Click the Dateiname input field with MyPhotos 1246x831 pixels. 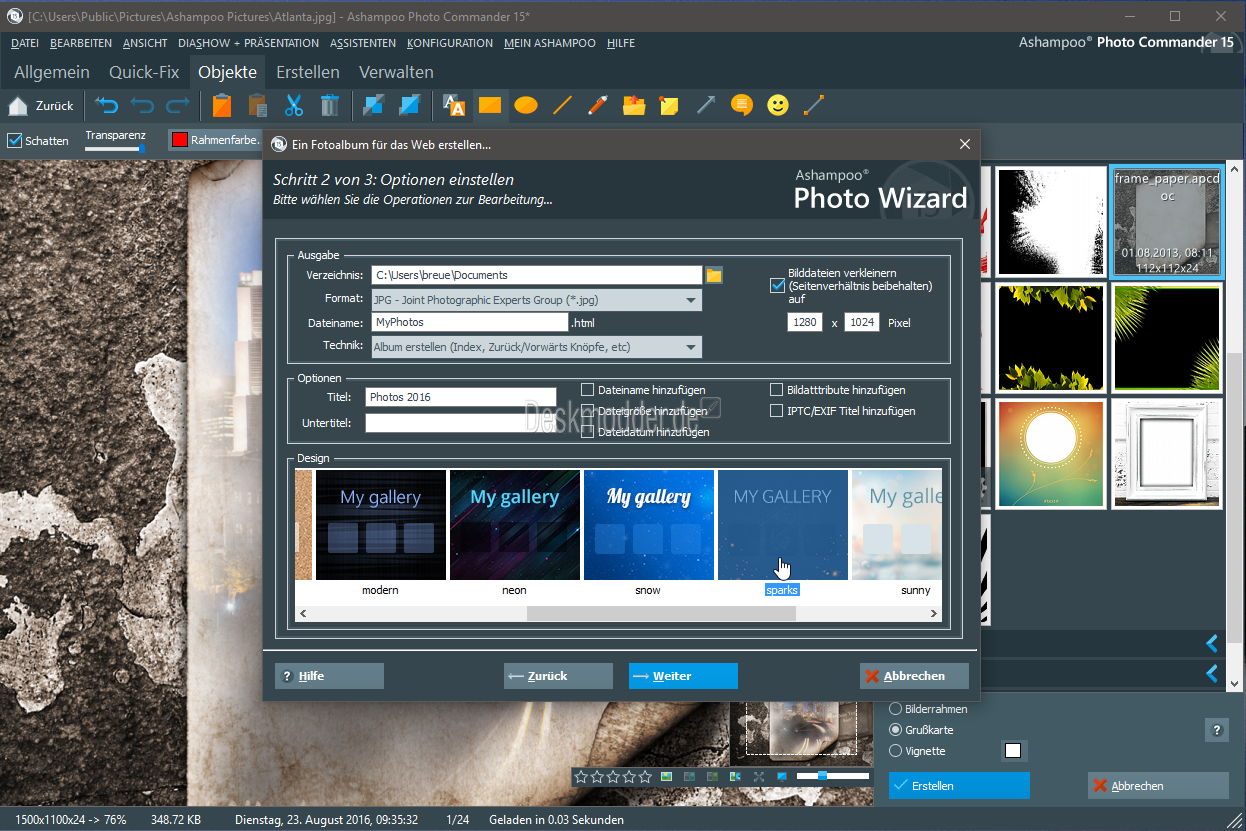point(470,322)
